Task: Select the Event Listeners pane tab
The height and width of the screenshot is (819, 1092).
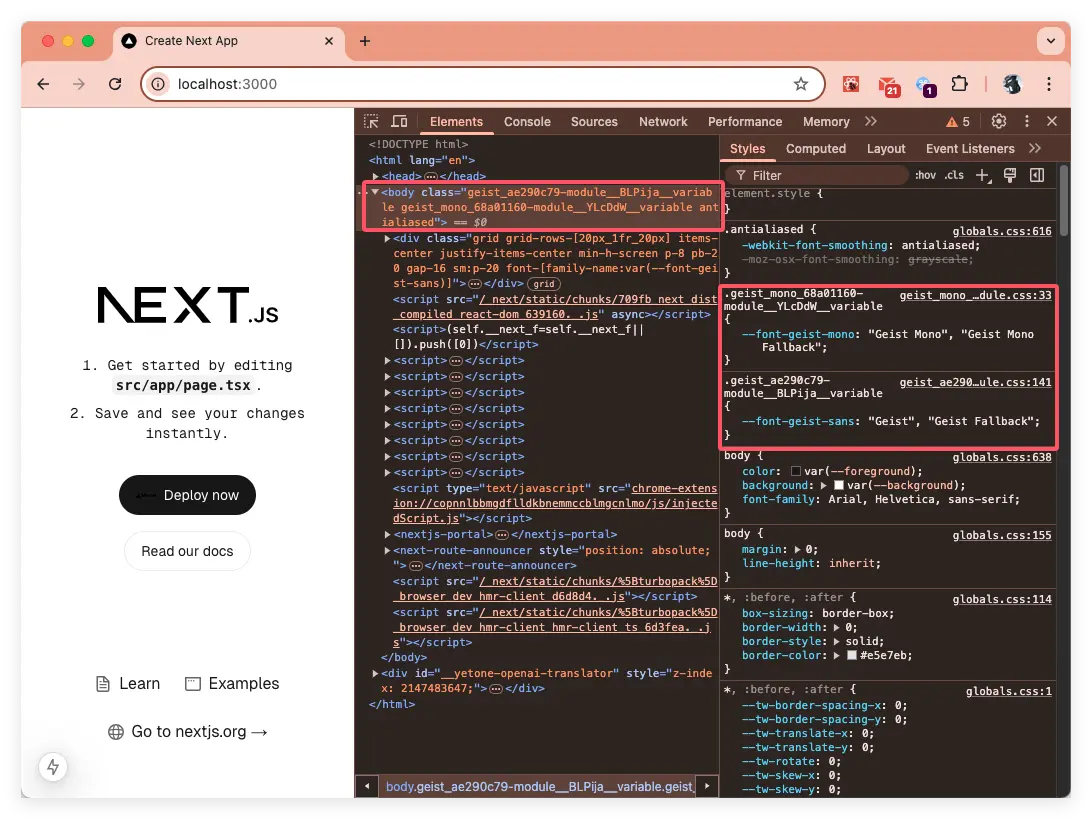Action: pyautogui.click(x=969, y=148)
